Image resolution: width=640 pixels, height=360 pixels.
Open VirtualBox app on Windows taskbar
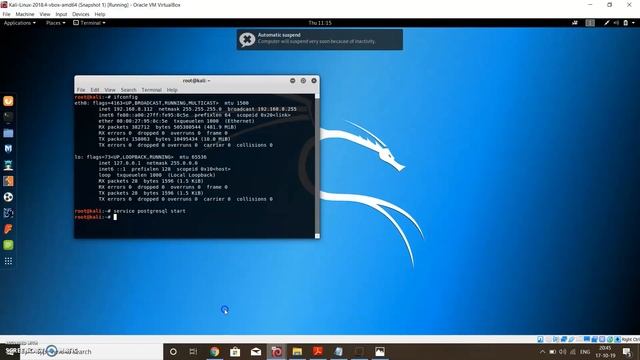(338, 351)
